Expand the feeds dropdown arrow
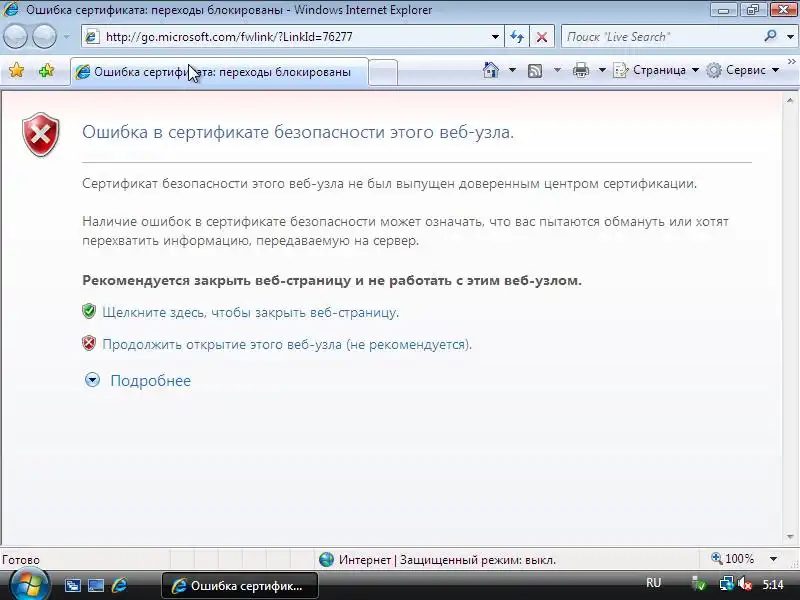The image size is (800, 600). (x=557, y=70)
